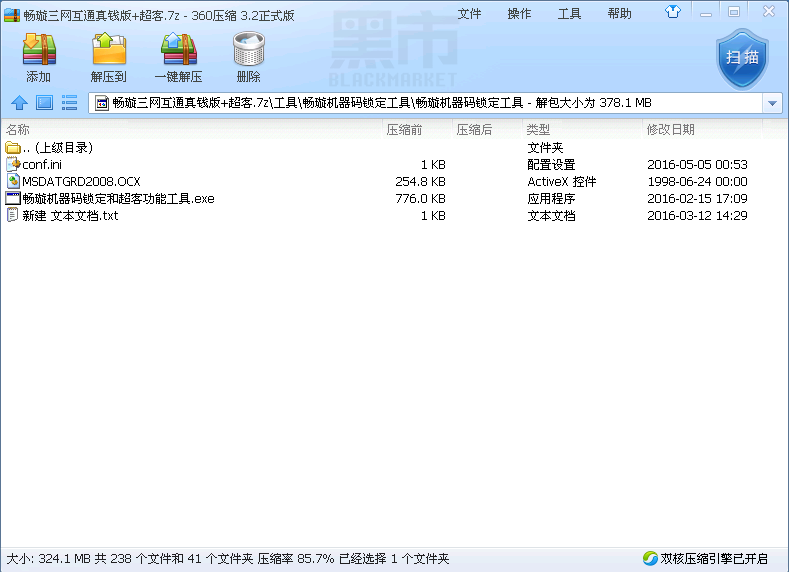The width and height of the screenshot is (789, 572).
Task: Select the .. (上级目录) row
Action: [394, 147]
